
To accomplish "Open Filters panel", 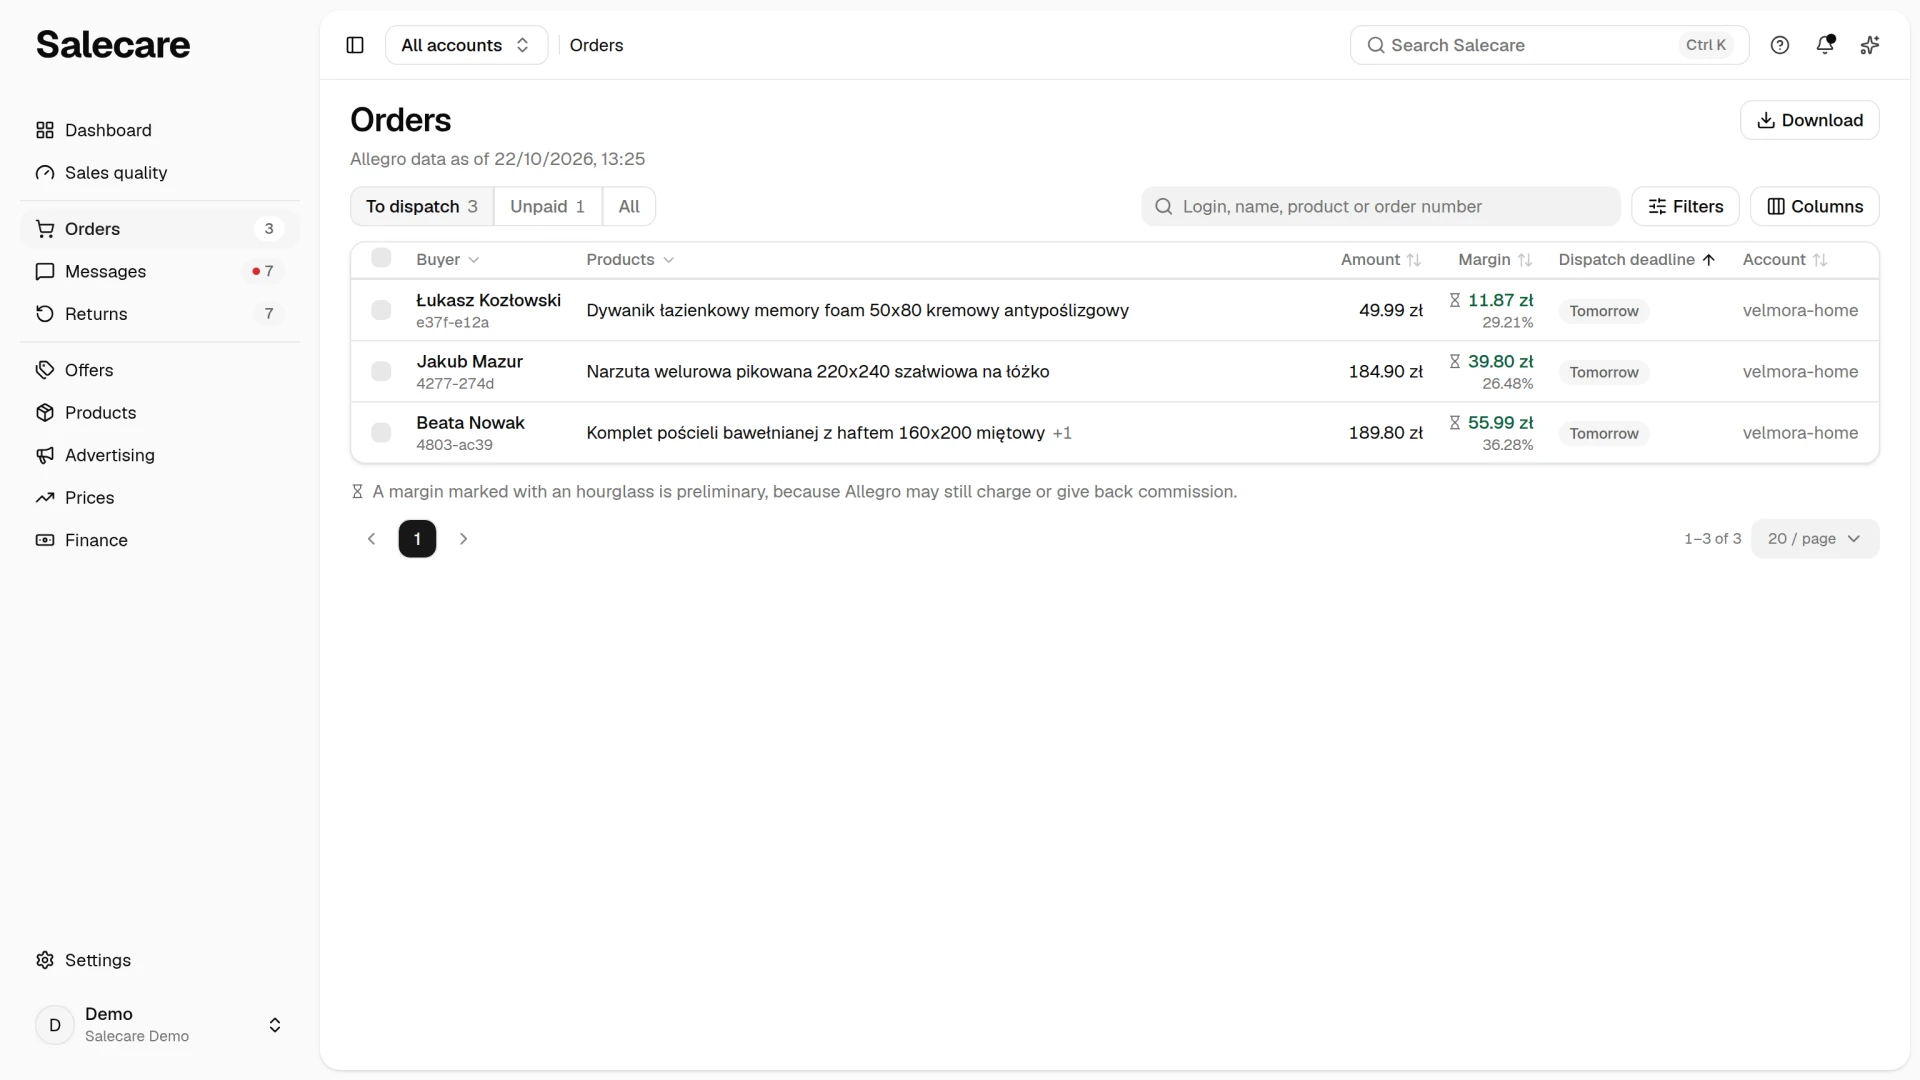I will click(1685, 207).
